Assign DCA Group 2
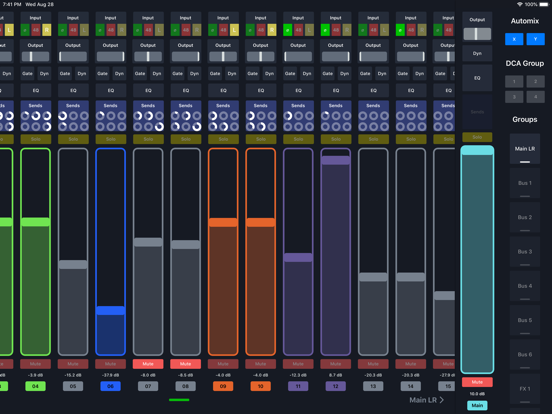This screenshot has width=552, height=414. (x=535, y=82)
